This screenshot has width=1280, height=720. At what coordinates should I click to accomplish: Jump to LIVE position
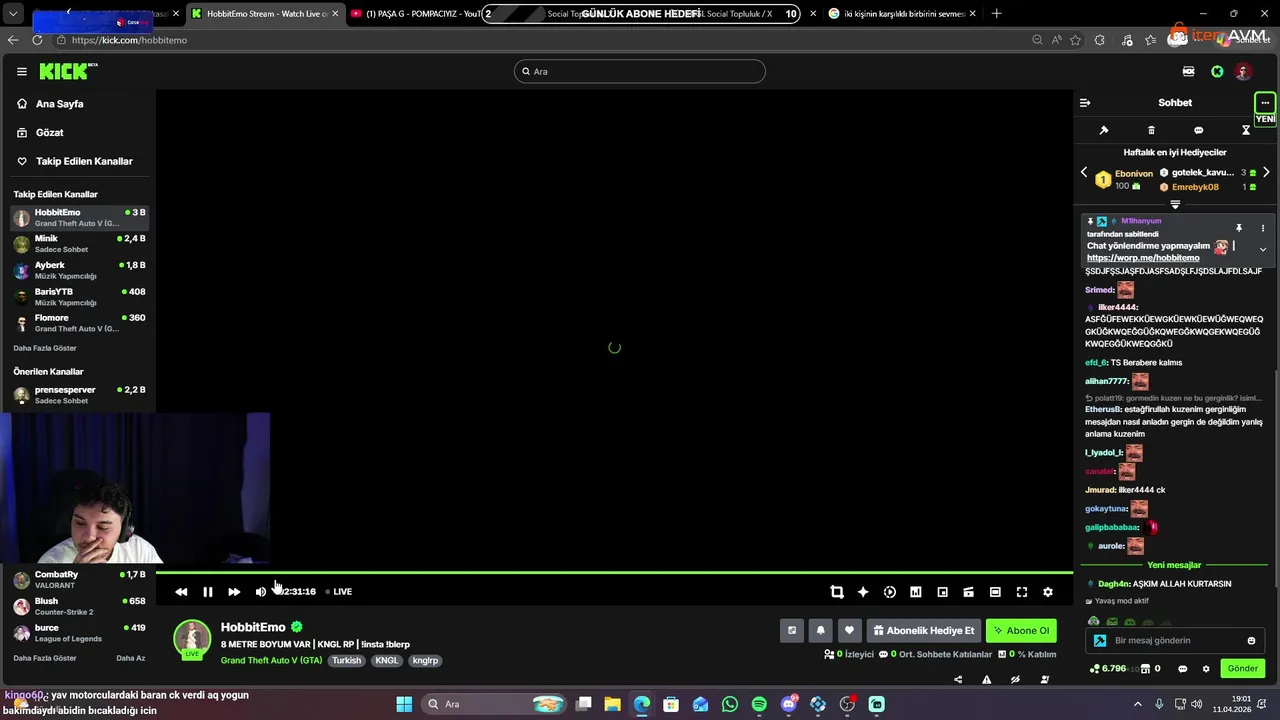coord(338,592)
